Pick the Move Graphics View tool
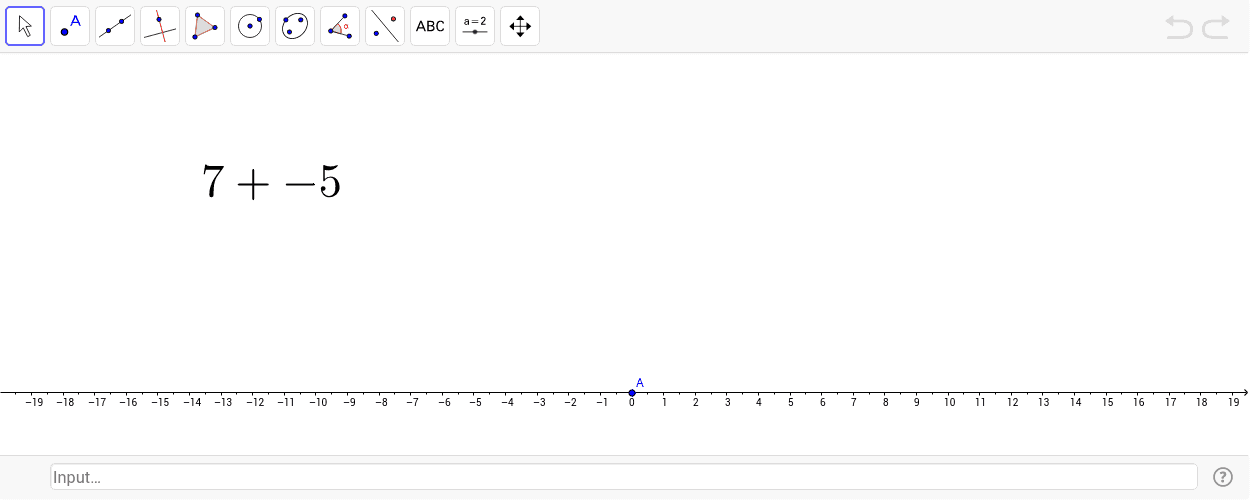The height and width of the screenshot is (500, 1250). (x=520, y=26)
